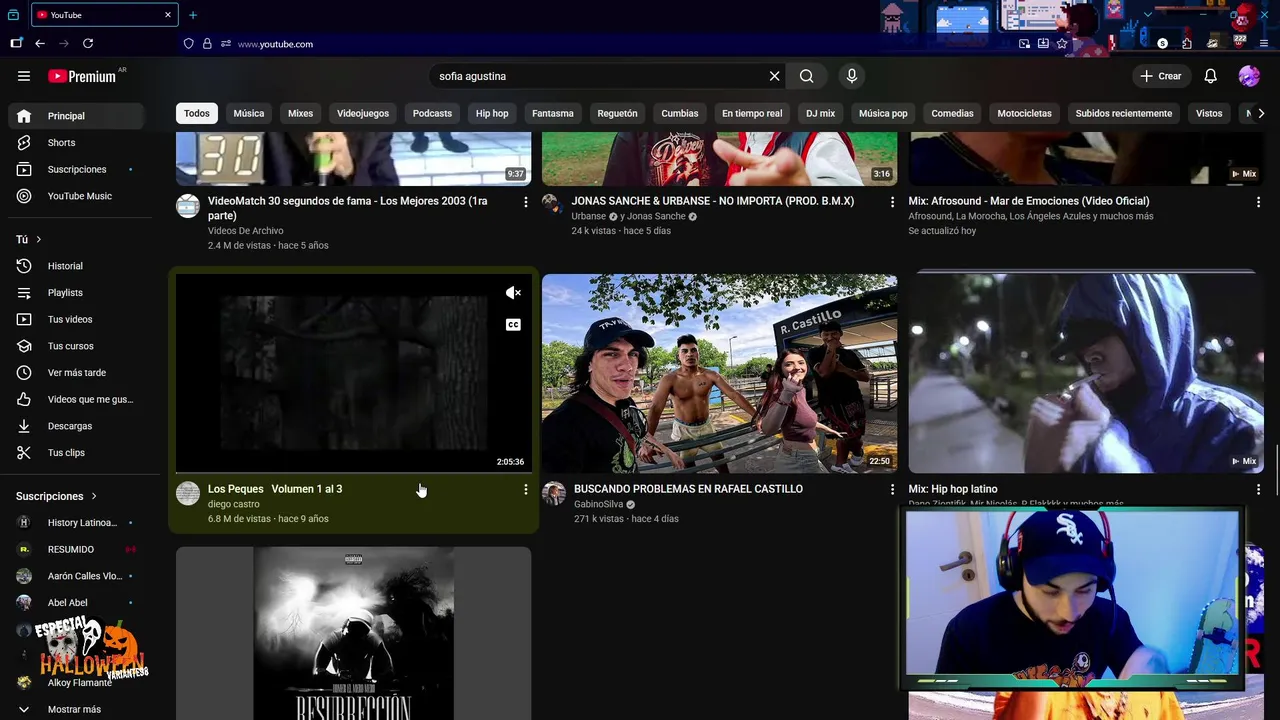This screenshot has height=720, width=1280.
Task: Play the Rafael Castillo video thumbnail
Action: [719, 373]
